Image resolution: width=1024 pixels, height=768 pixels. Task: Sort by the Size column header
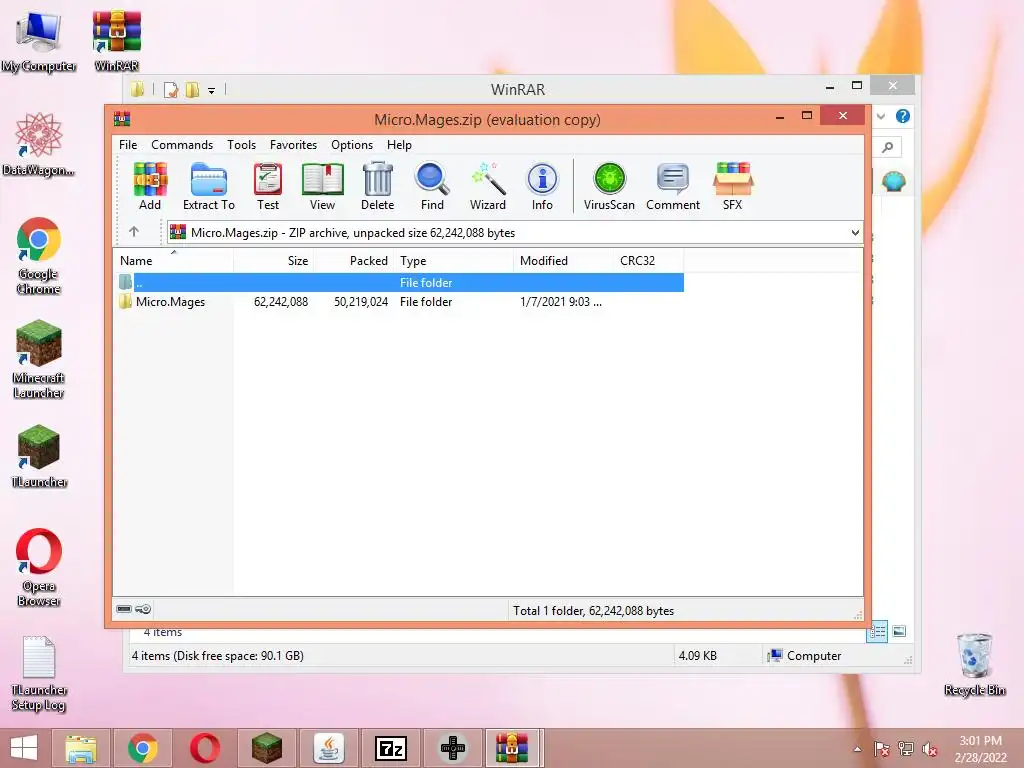274,261
